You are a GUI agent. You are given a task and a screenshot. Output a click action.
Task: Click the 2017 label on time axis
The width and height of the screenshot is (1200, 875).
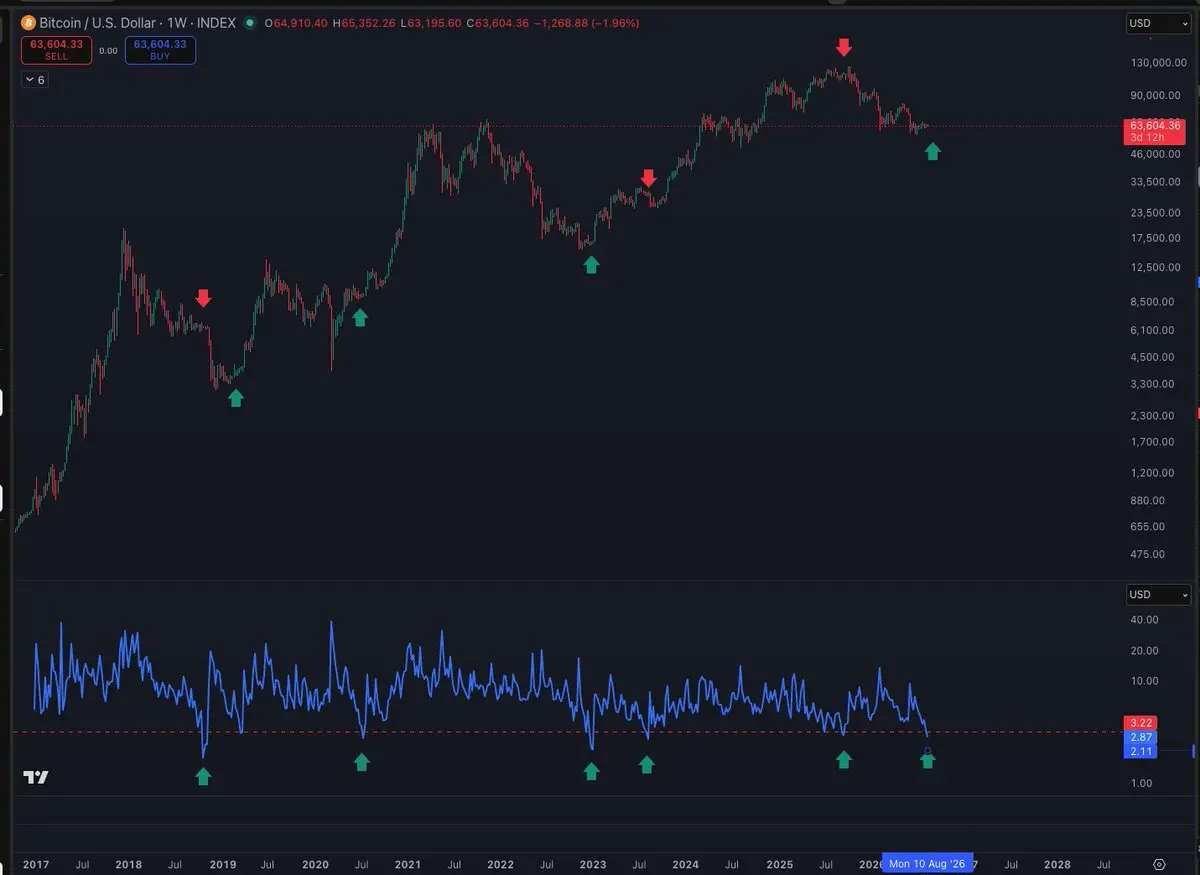pyautogui.click(x=35, y=864)
